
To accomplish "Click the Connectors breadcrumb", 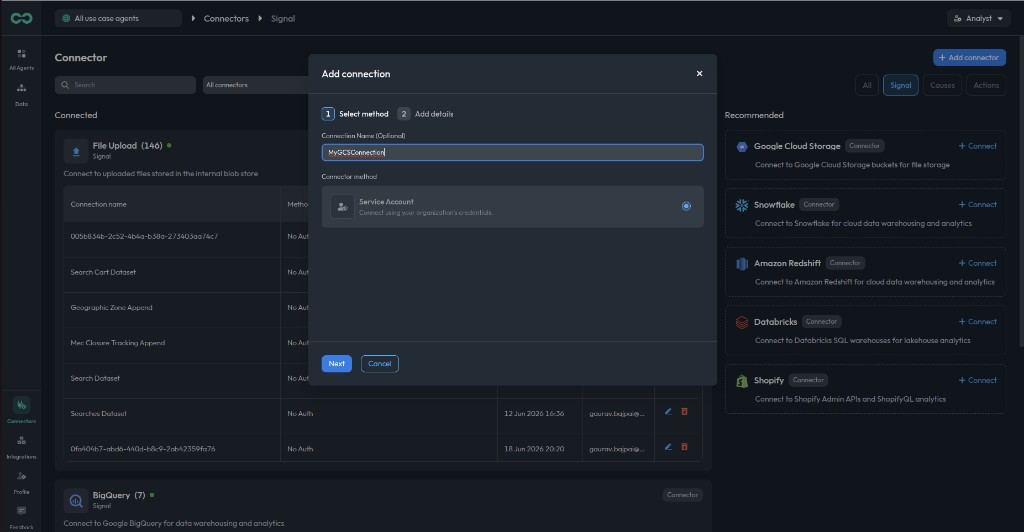I will pyautogui.click(x=226, y=18).
